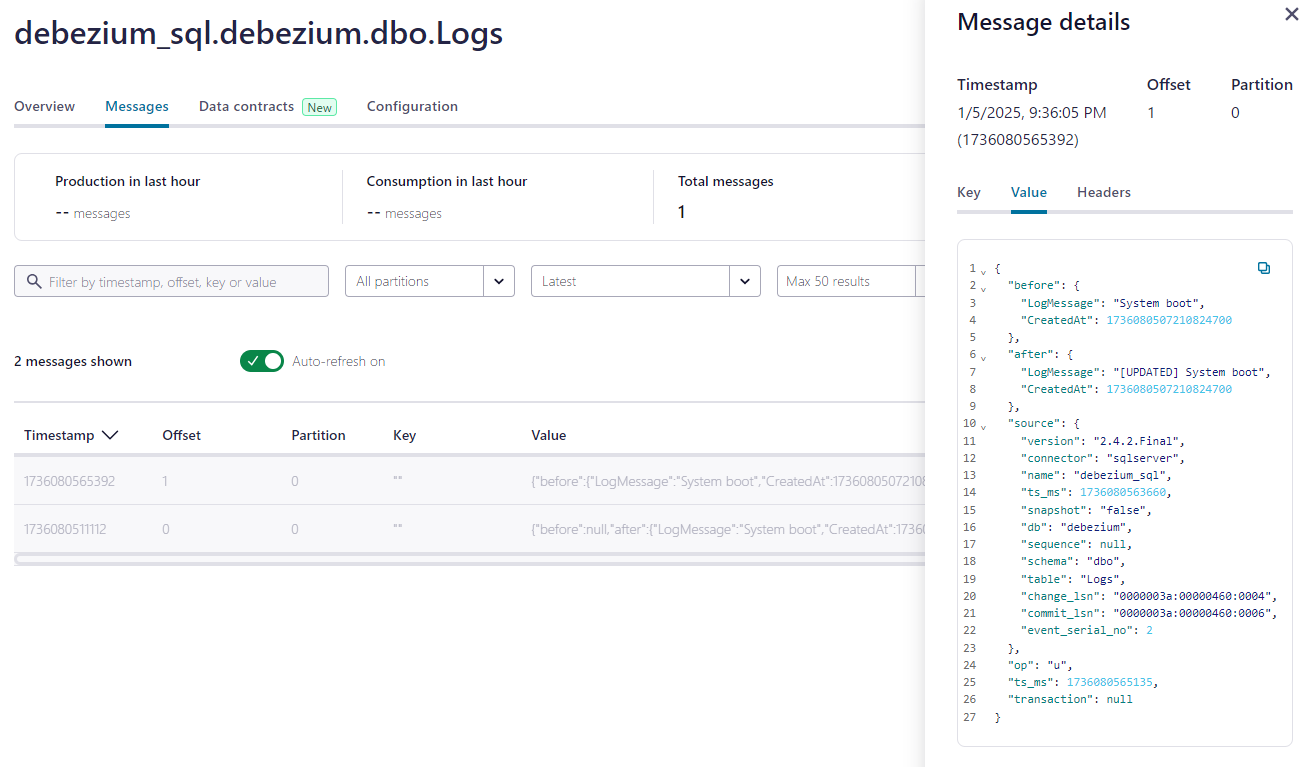This screenshot has height=767, width=1307.
Task: Open the Headers tab in details
Action: (1104, 192)
